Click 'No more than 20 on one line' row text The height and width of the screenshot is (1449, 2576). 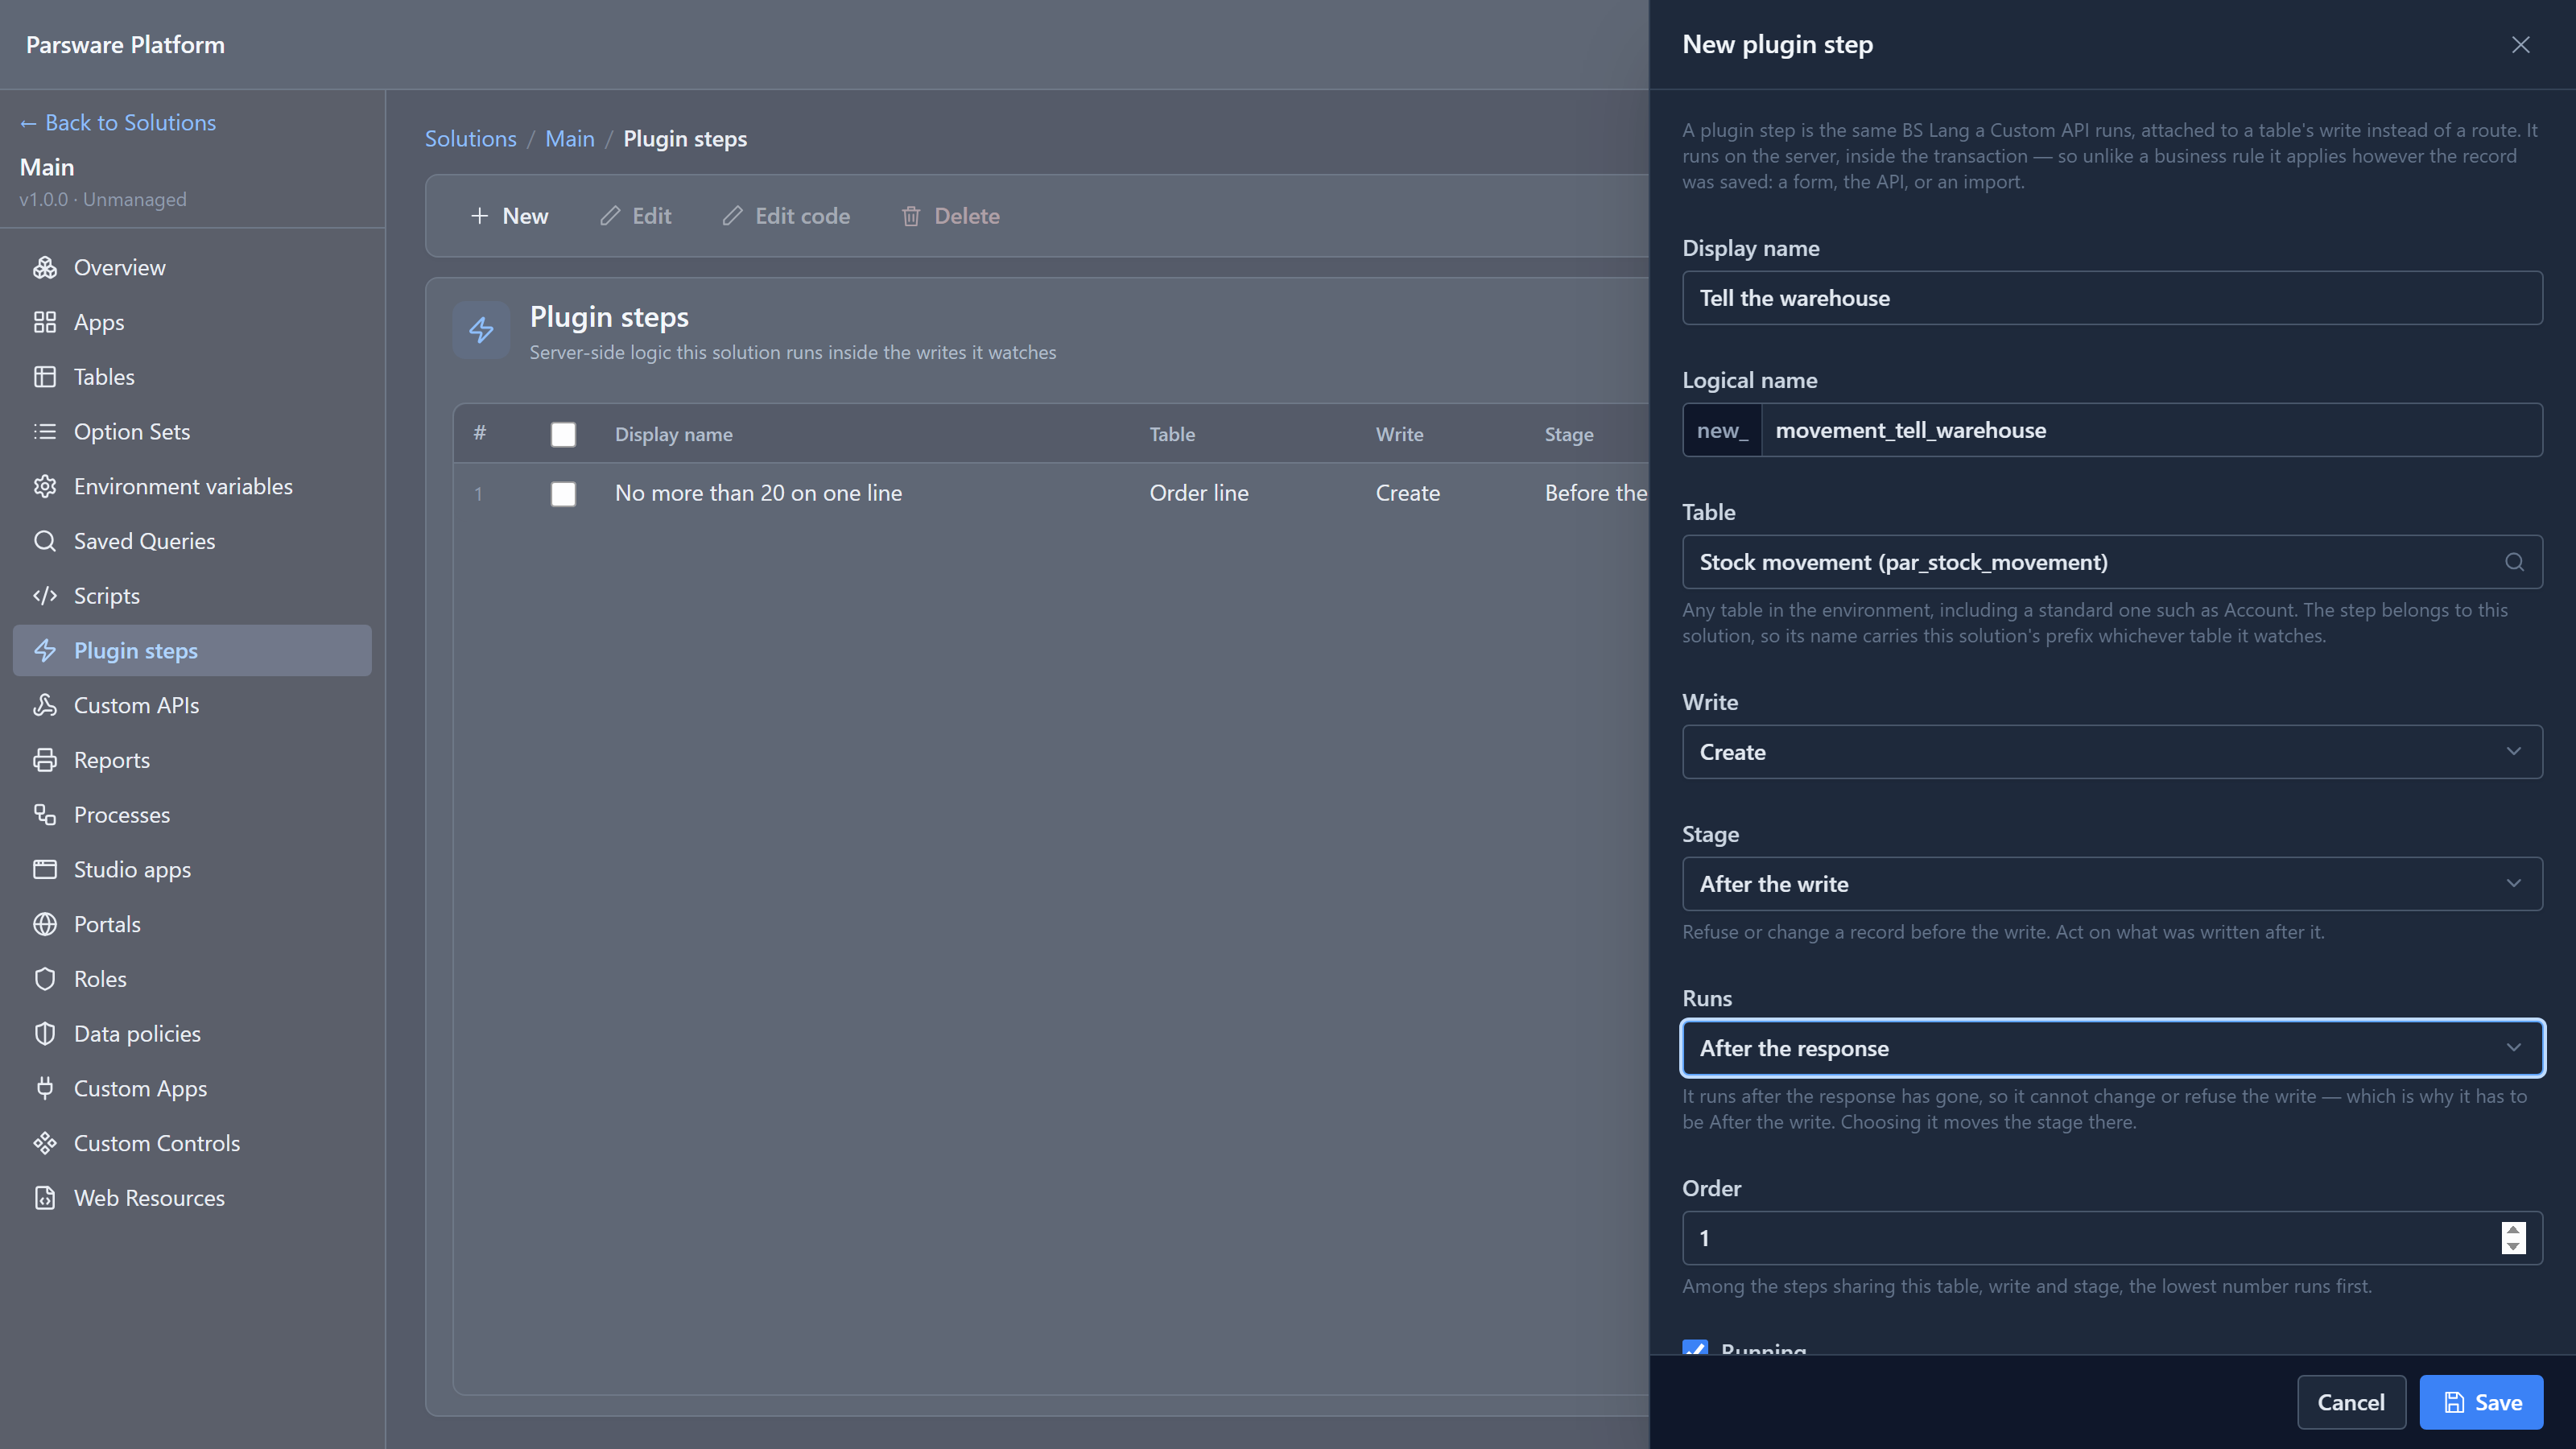coord(758,493)
